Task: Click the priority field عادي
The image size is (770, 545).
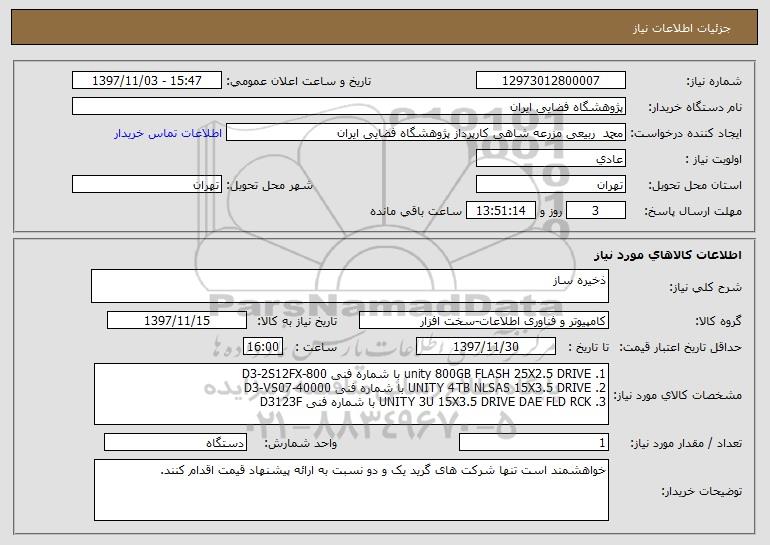Action: [x=550, y=159]
